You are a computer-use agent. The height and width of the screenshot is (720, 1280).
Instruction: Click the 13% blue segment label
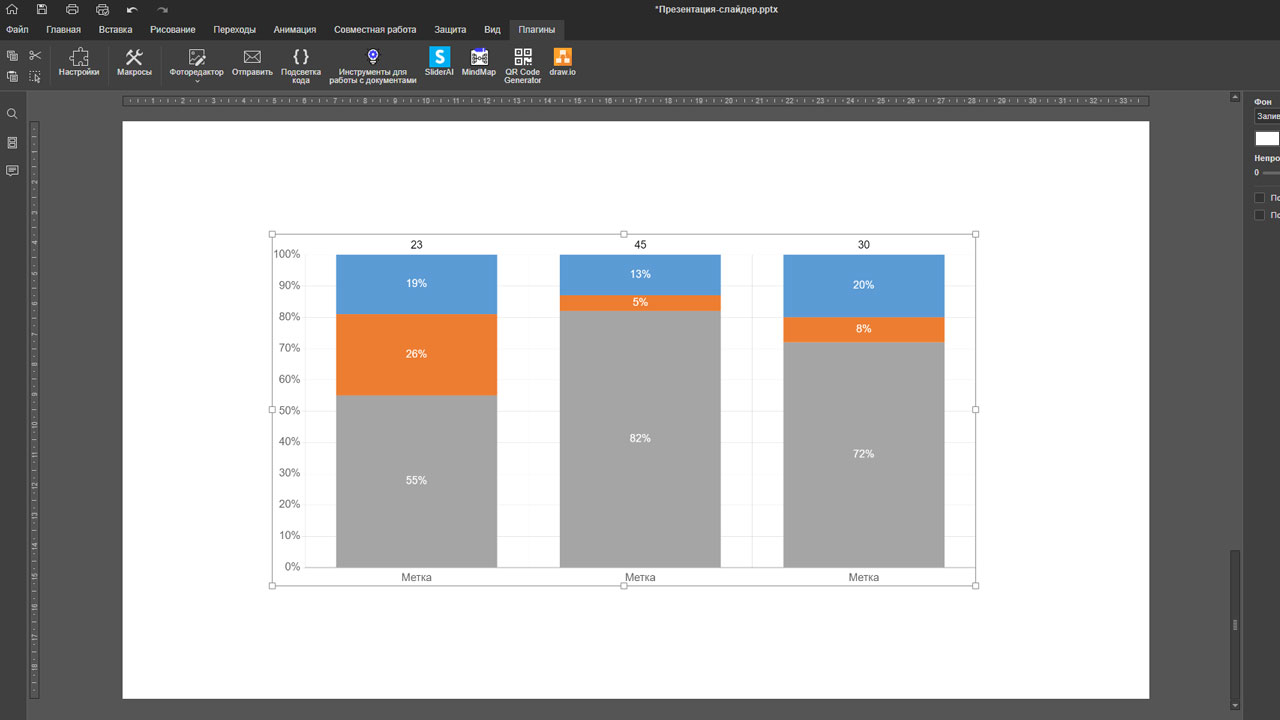click(x=640, y=275)
